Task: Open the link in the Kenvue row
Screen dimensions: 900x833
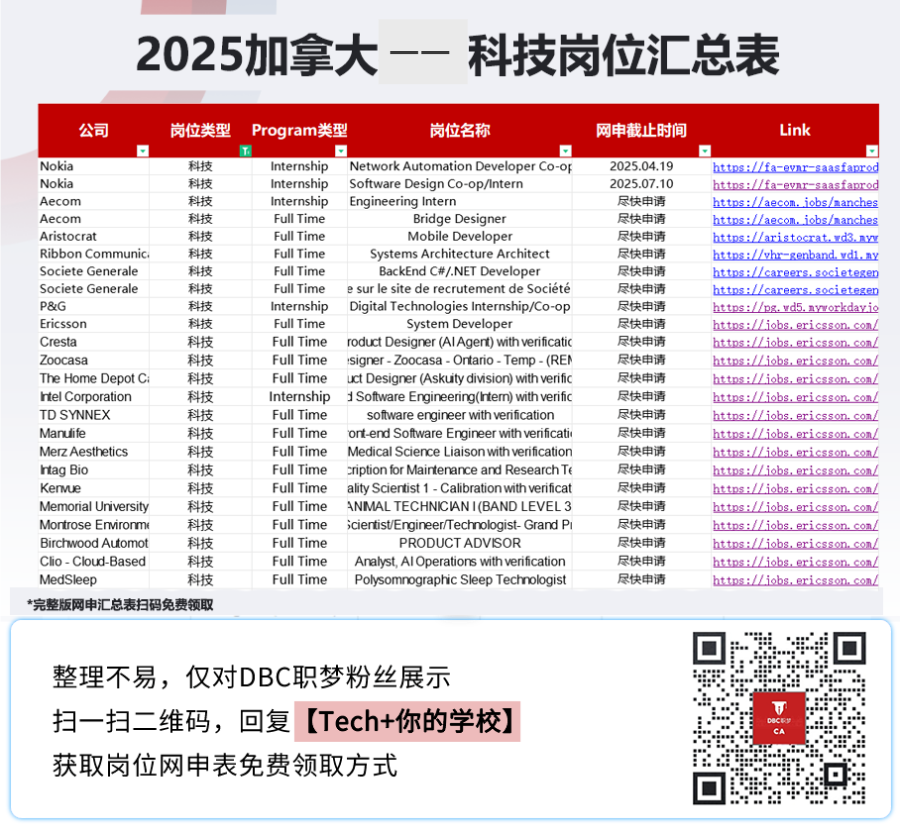Action: (796, 489)
